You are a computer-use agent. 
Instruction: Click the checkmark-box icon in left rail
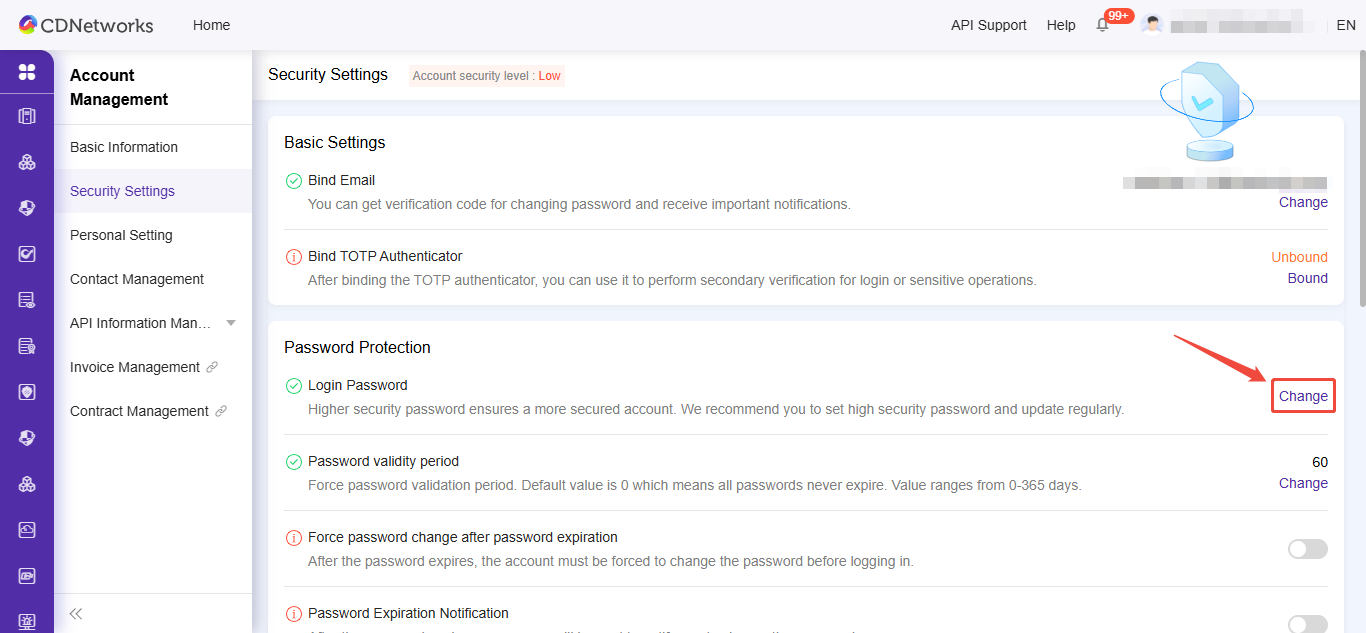click(x=27, y=254)
